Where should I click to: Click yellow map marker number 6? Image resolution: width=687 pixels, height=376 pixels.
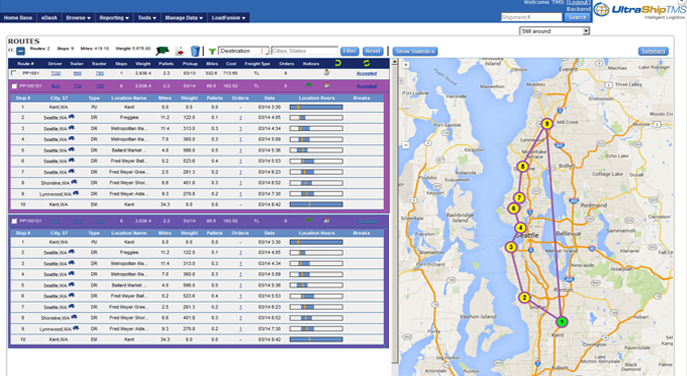pyautogui.click(x=513, y=209)
